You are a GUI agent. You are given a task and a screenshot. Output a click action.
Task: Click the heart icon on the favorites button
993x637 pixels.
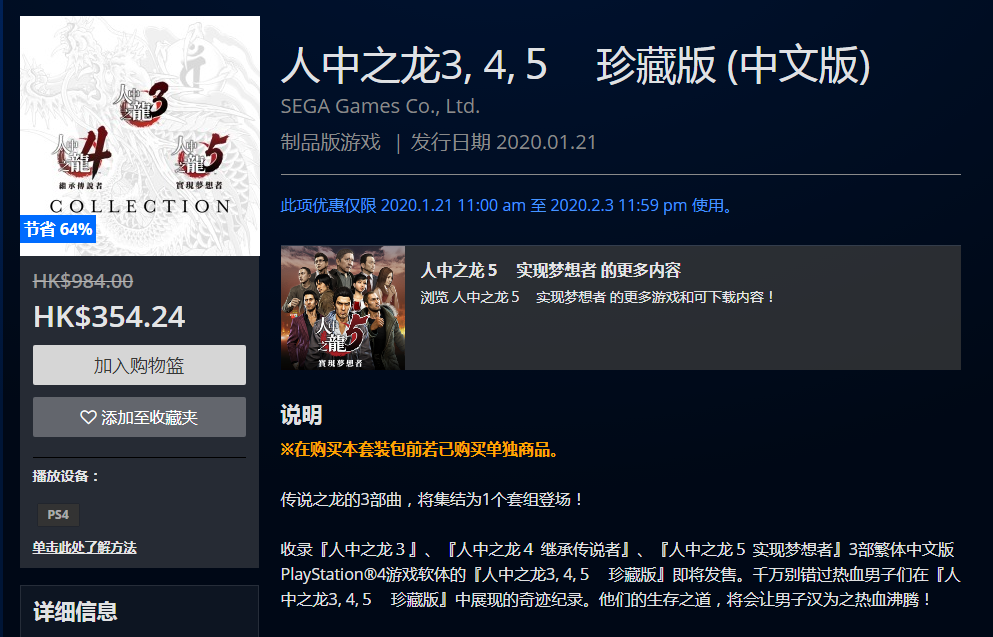pos(88,417)
